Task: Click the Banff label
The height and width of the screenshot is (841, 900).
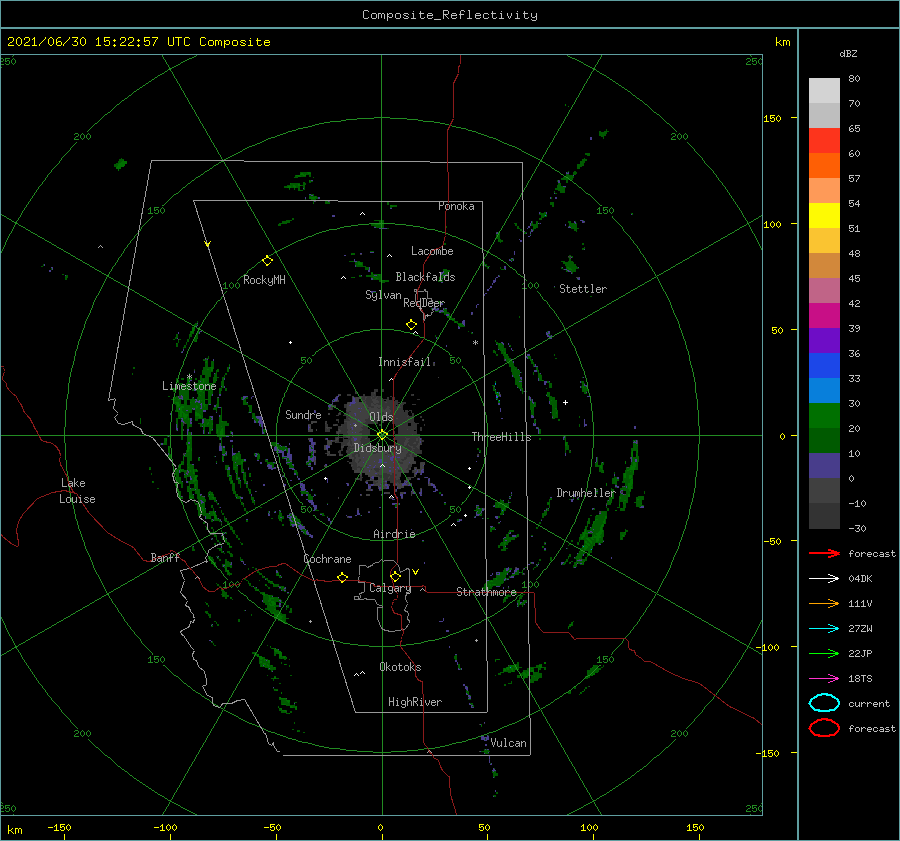Action: pyautogui.click(x=165, y=557)
